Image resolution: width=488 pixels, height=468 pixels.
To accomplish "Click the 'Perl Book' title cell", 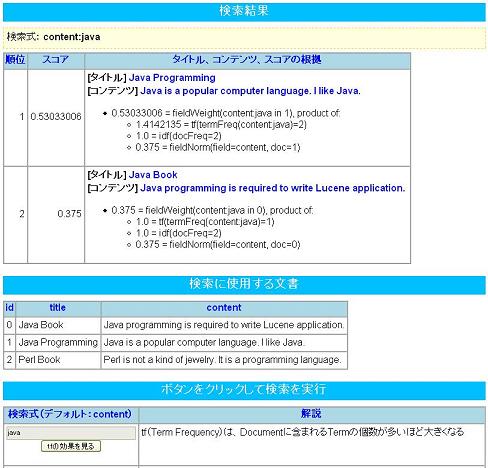I will pos(58,360).
